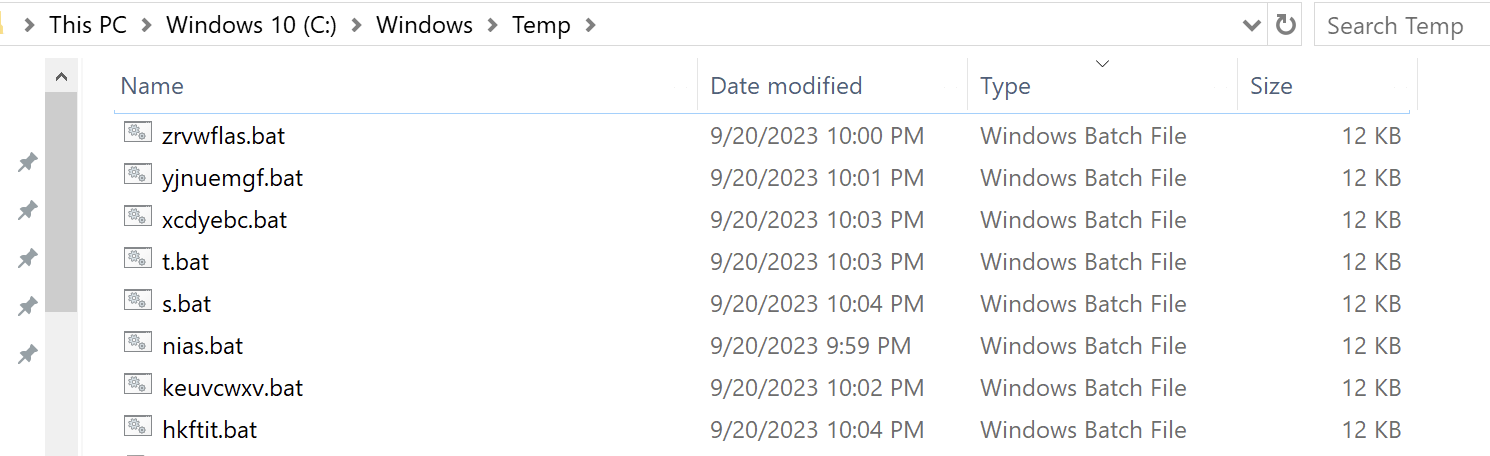
Task: Select the s.bat batch file icon
Action: pyautogui.click(x=138, y=301)
